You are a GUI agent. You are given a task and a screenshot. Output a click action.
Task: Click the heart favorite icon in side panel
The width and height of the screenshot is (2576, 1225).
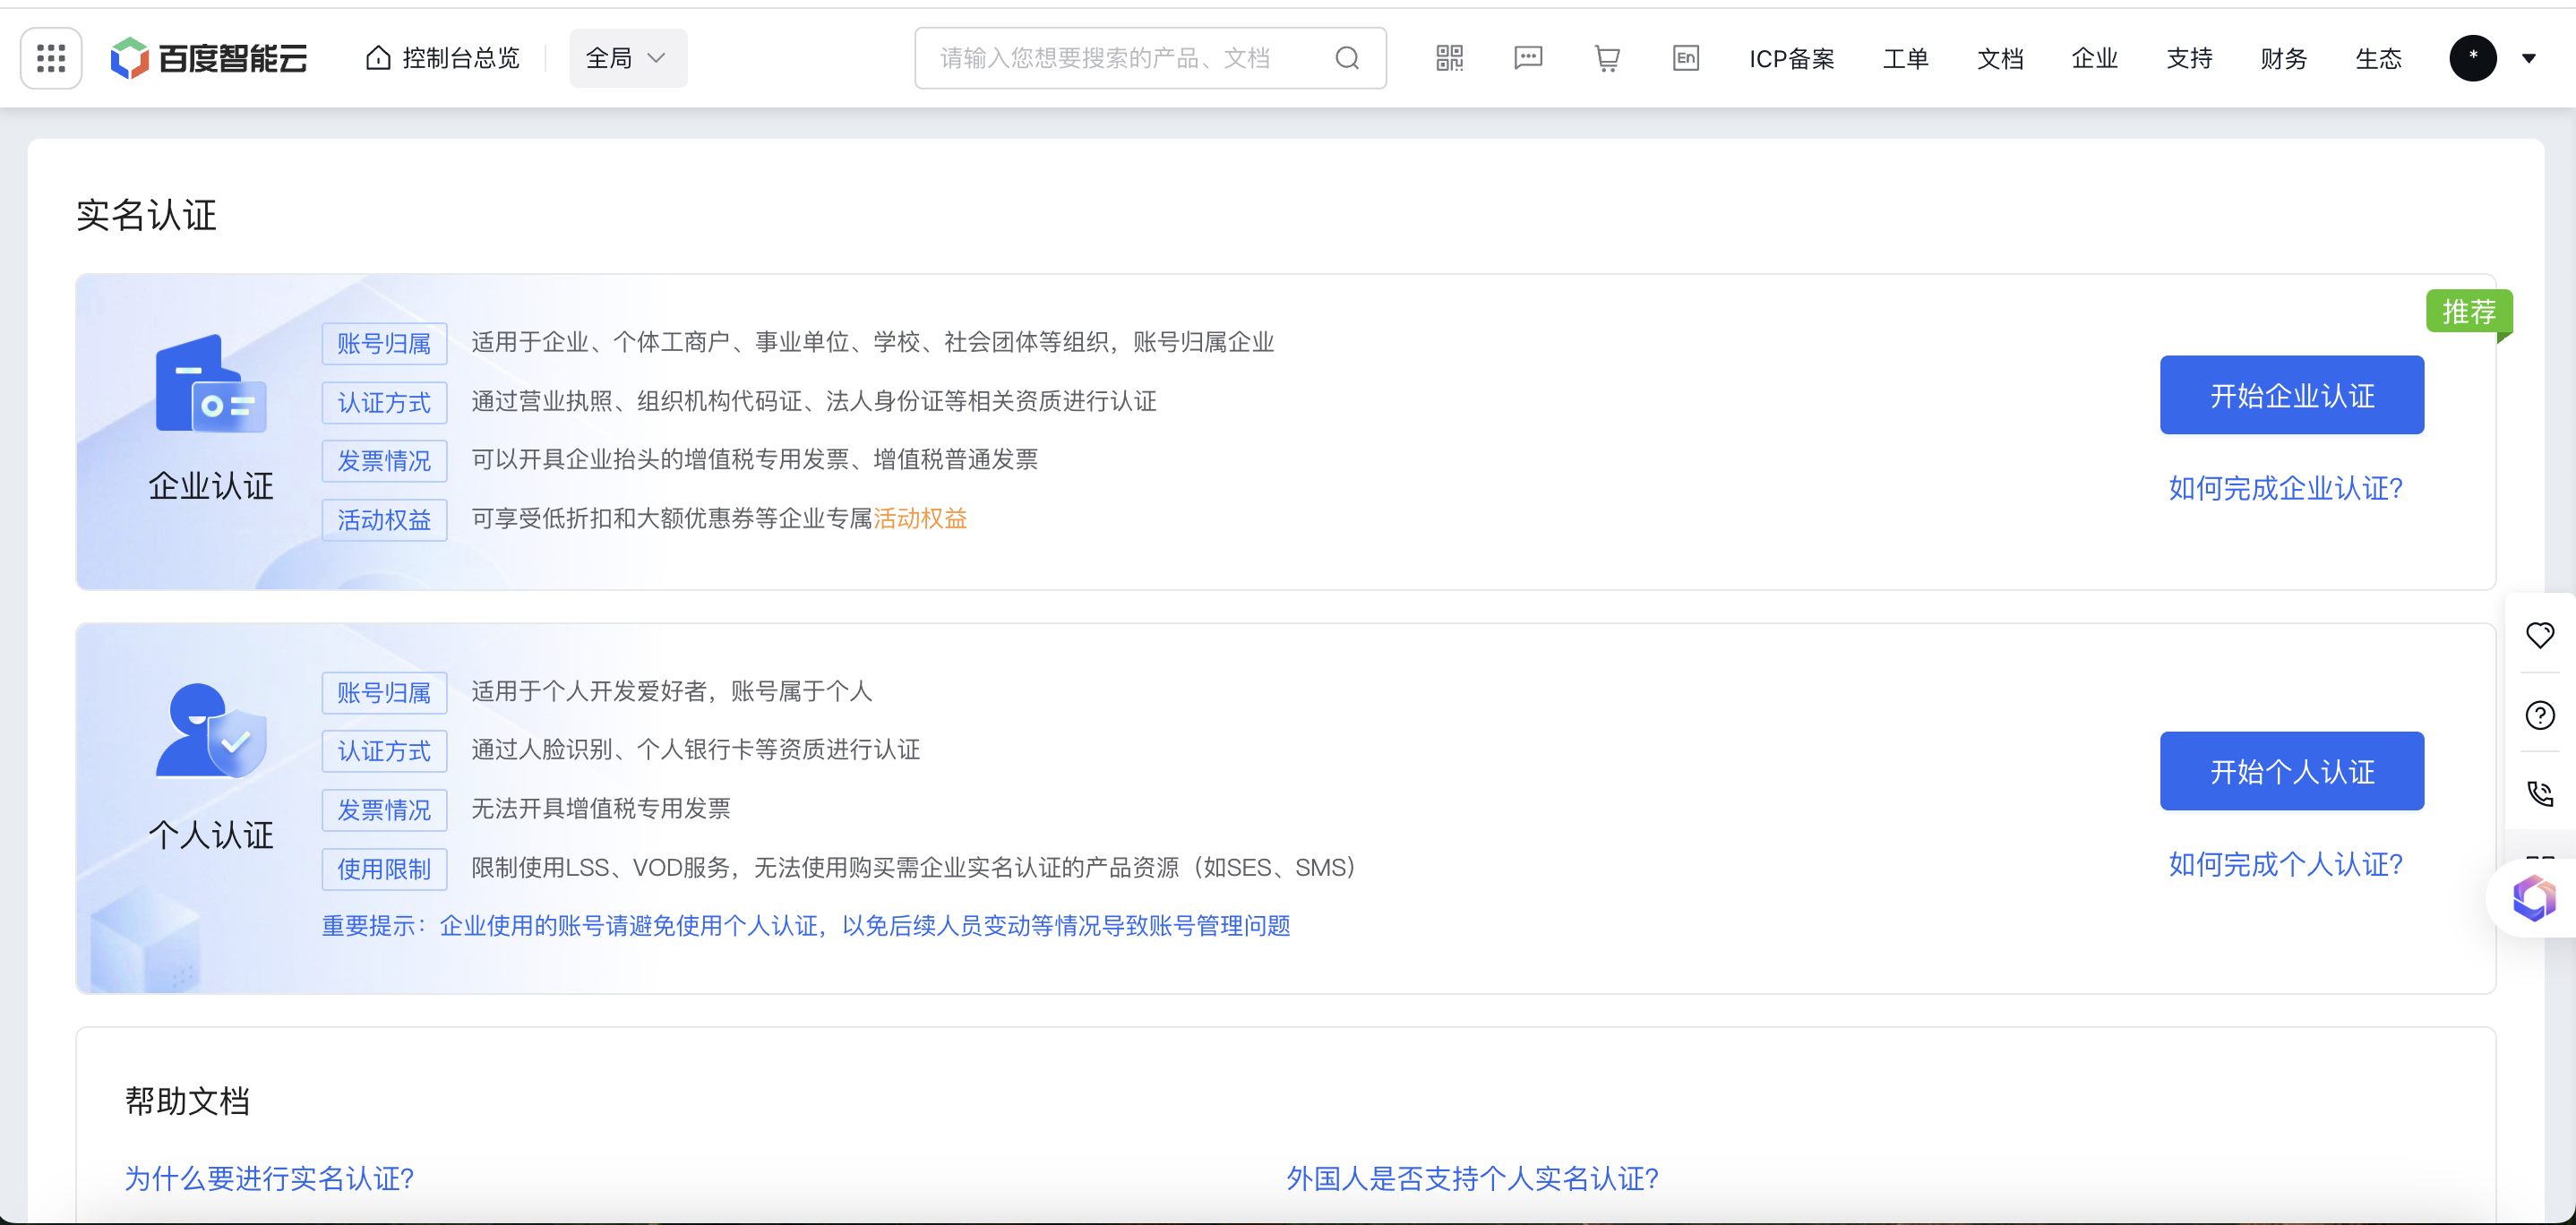click(2539, 635)
